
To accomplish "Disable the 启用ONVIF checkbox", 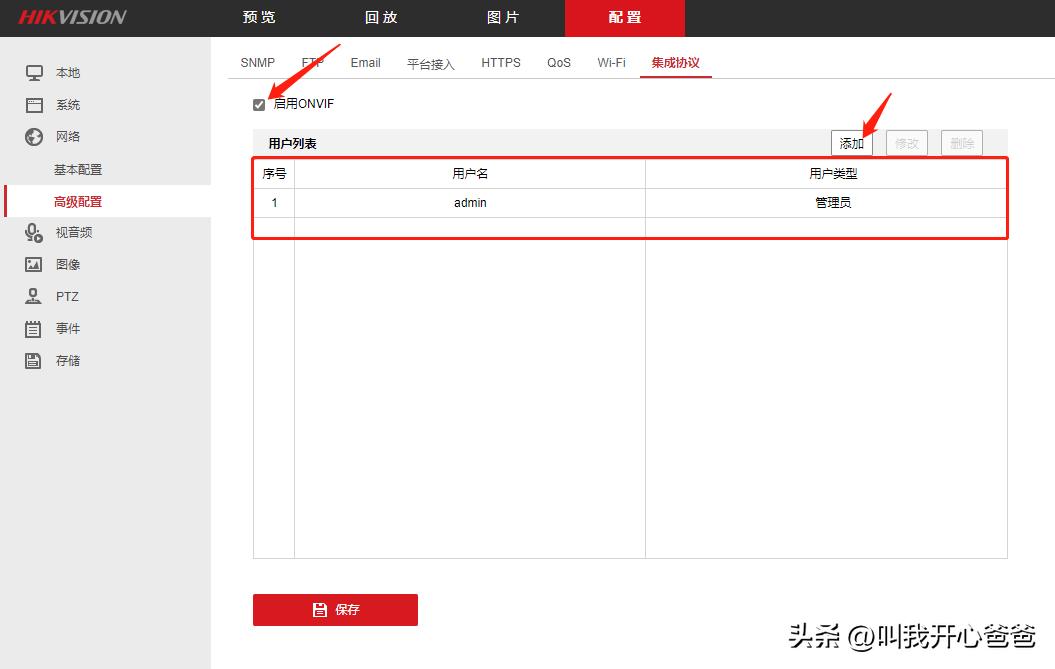I will point(259,103).
